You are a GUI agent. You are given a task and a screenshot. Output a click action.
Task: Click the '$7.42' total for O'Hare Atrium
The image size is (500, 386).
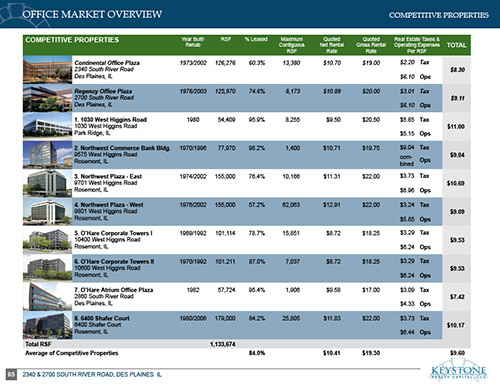pyautogui.click(x=457, y=297)
